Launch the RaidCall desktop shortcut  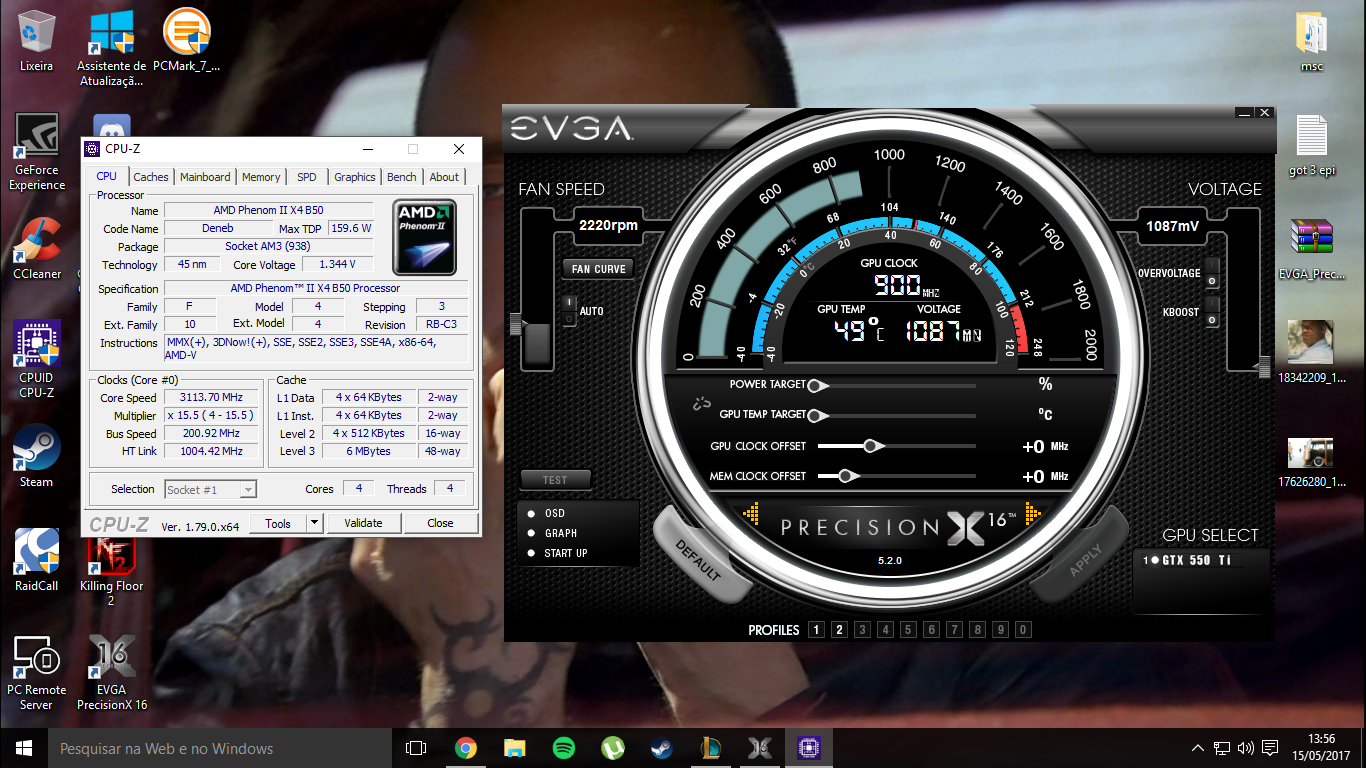(x=37, y=561)
